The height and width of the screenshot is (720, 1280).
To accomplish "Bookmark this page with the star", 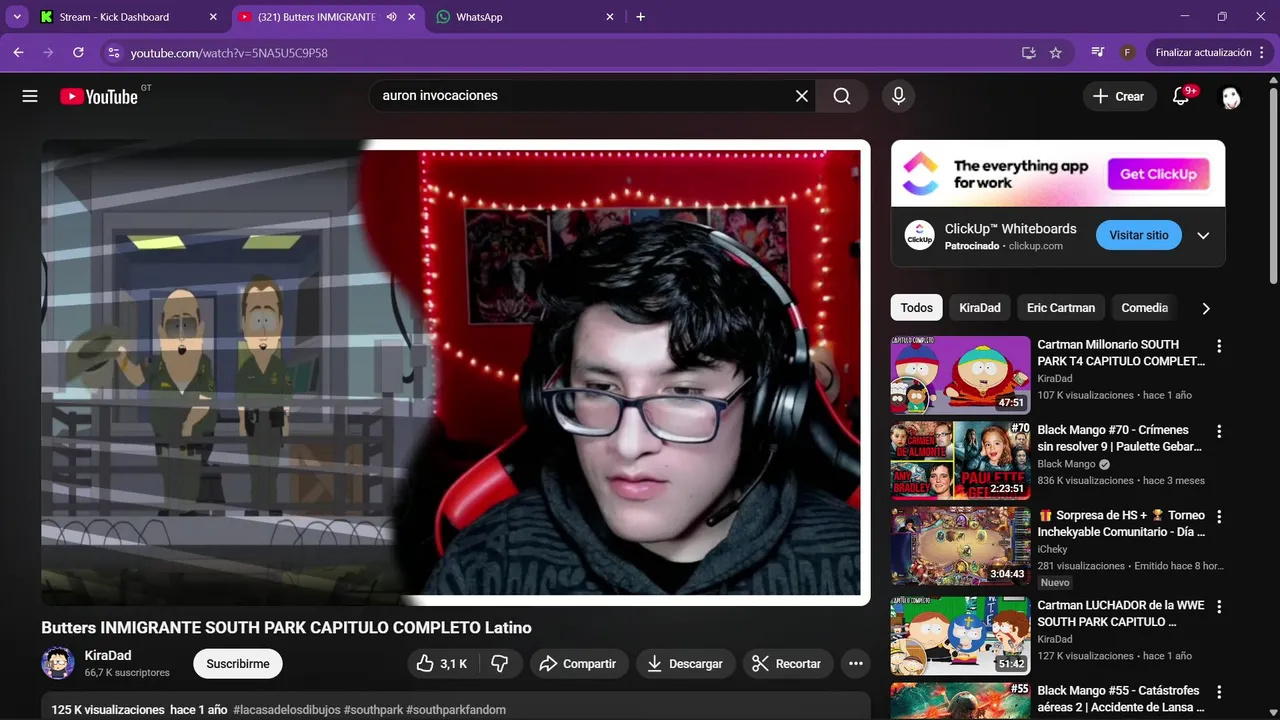I will point(1056,52).
